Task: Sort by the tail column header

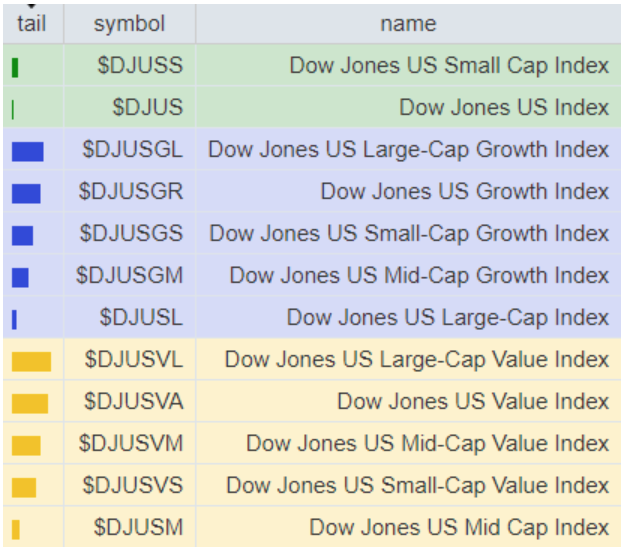Action: click(32, 23)
